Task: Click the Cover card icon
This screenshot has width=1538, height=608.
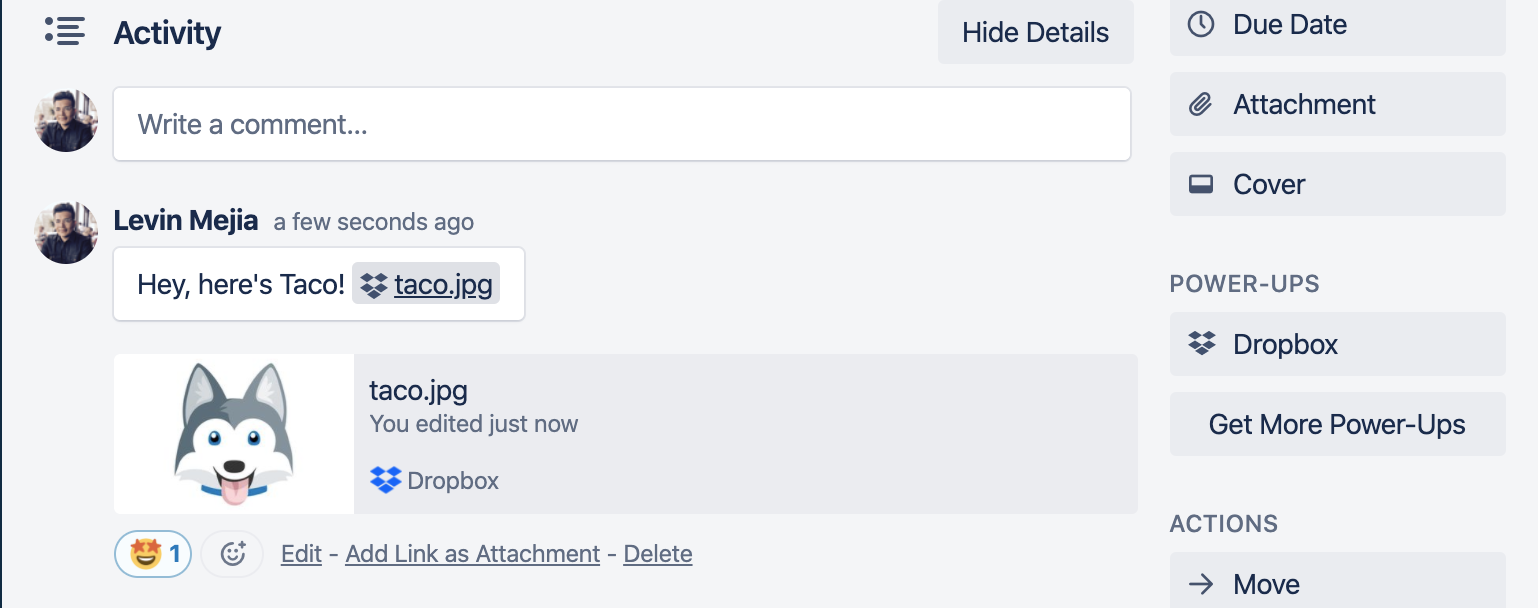Action: [x=1201, y=184]
